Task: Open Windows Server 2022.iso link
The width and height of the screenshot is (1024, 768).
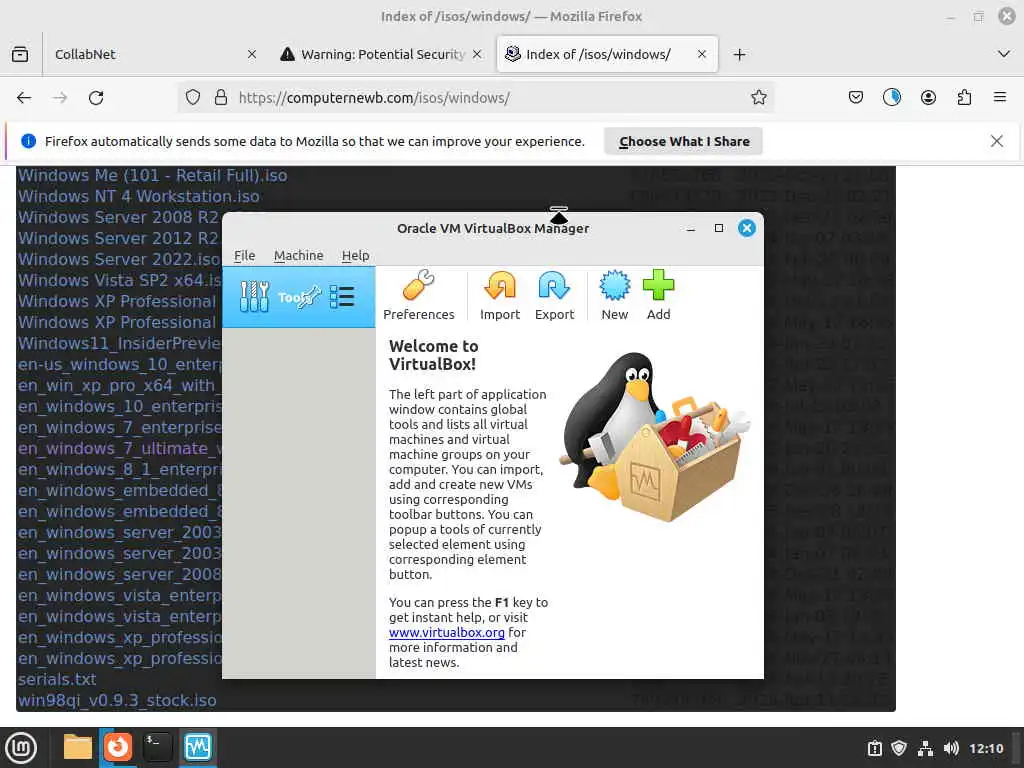Action: pos(120,259)
